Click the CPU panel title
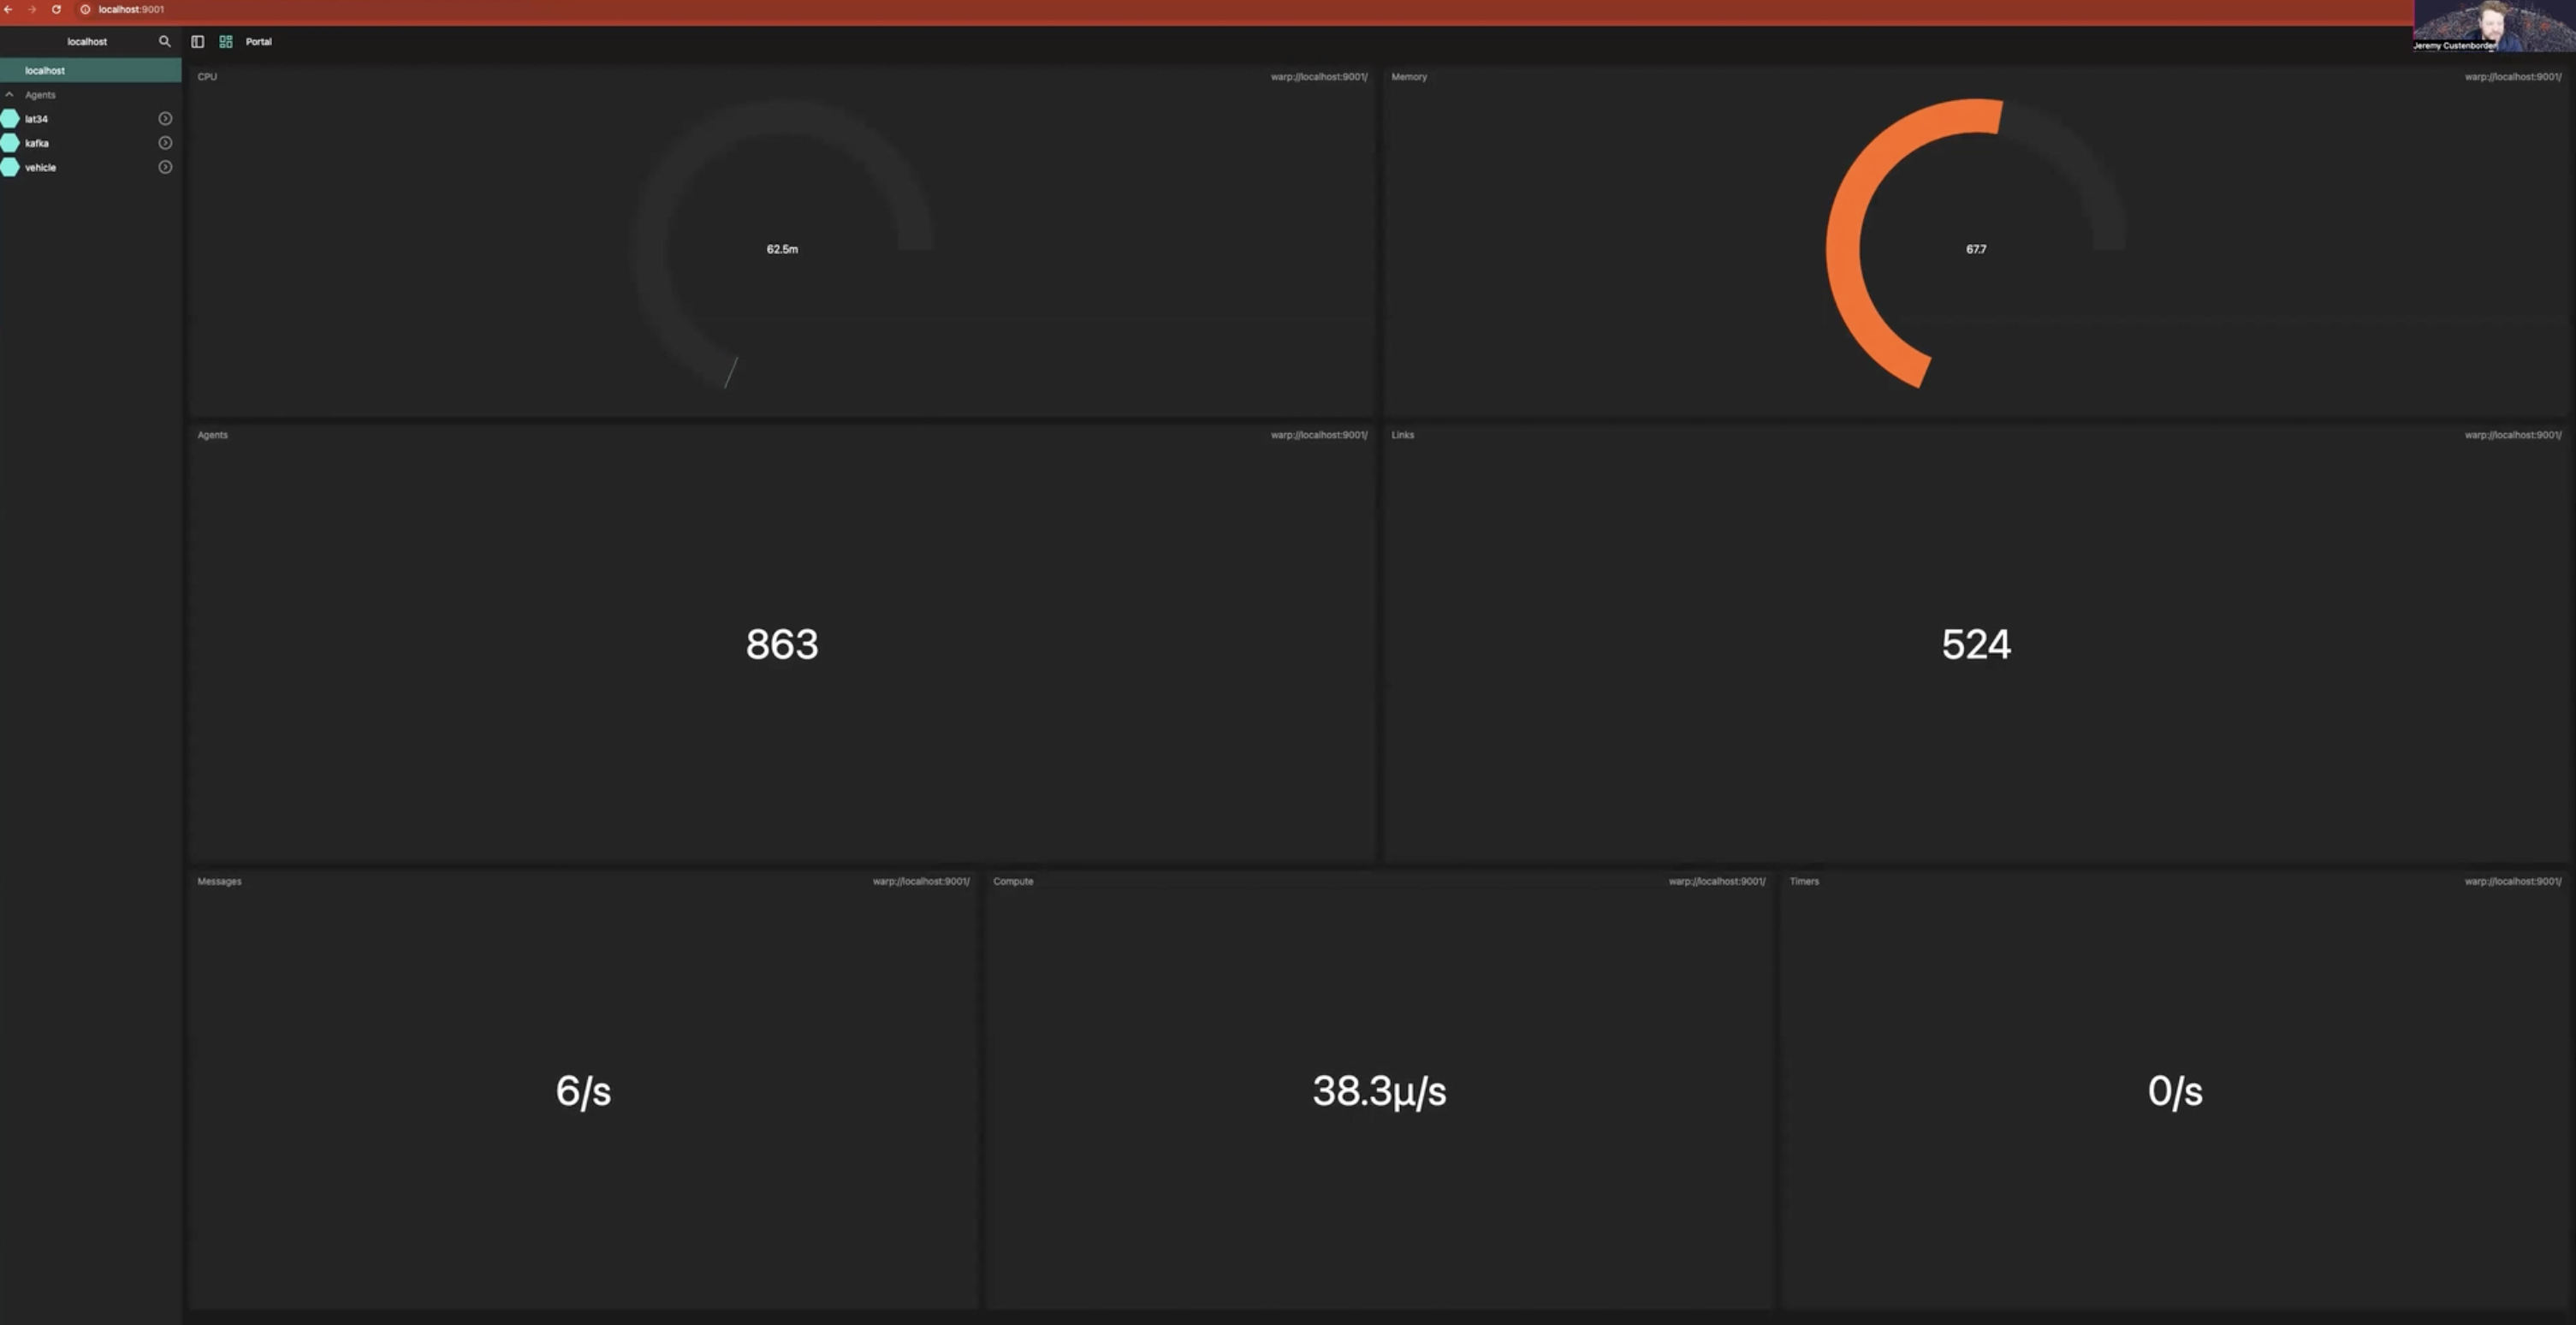The height and width of the screenshot is (1325, 2576). click(x=207, y=76)
